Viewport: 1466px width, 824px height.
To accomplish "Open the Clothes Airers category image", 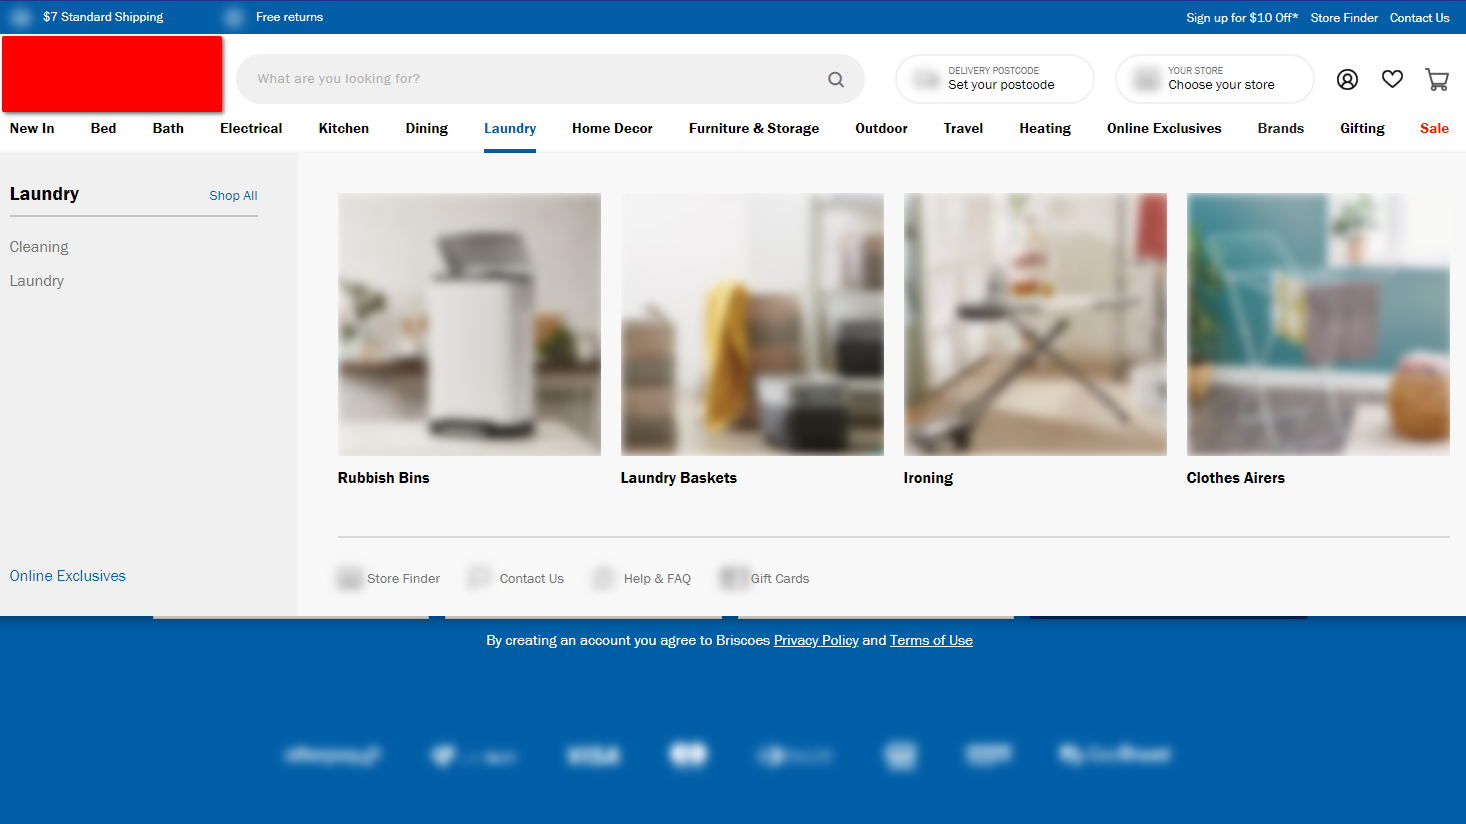I will click(x=1317, y=324).
